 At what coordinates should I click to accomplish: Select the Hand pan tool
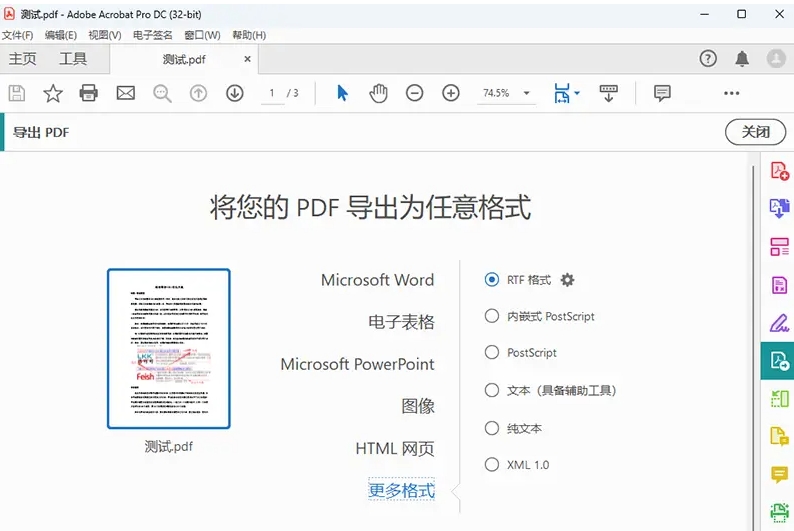click(378, 93)
